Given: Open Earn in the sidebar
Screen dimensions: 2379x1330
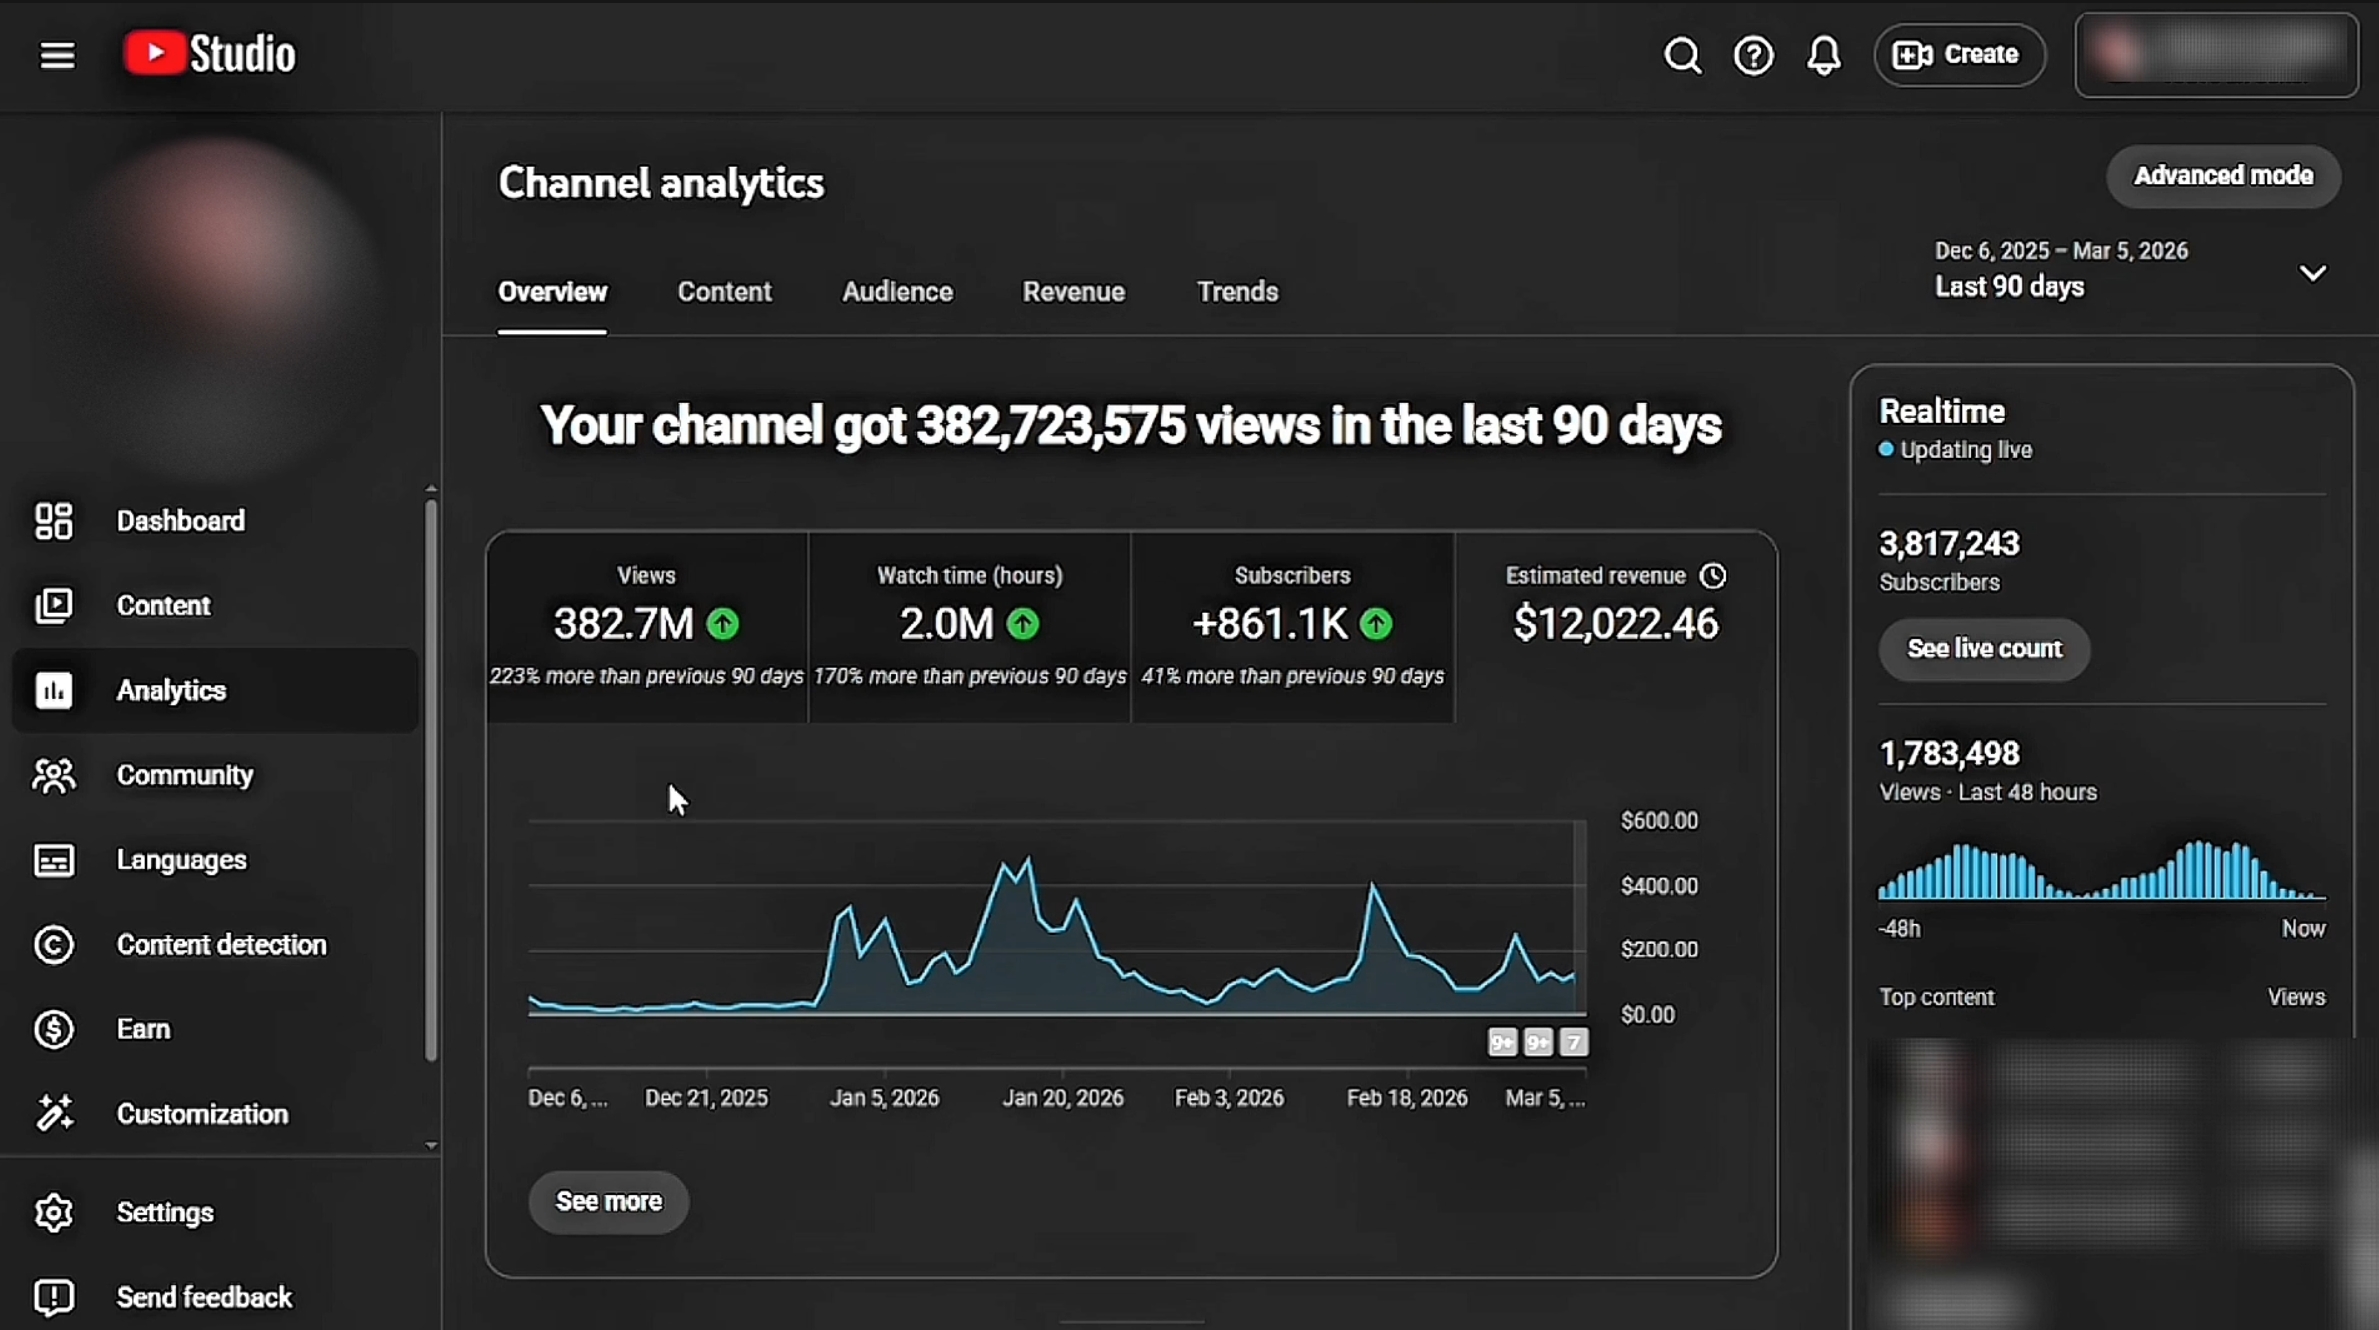Looking at the screenshot, I should tap(144, 1029).
